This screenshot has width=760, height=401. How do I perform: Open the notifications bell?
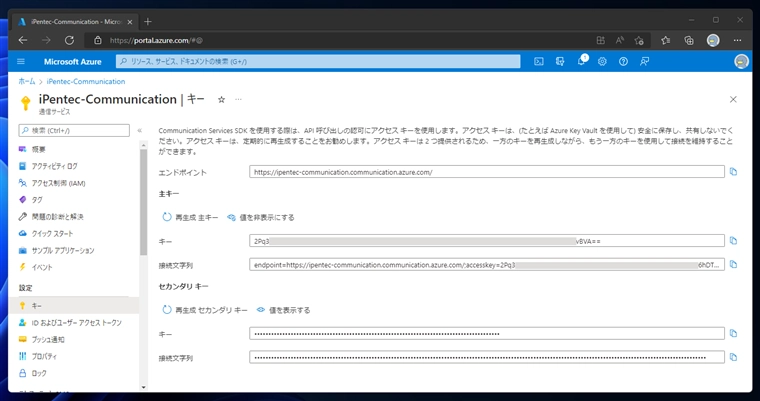581,62
